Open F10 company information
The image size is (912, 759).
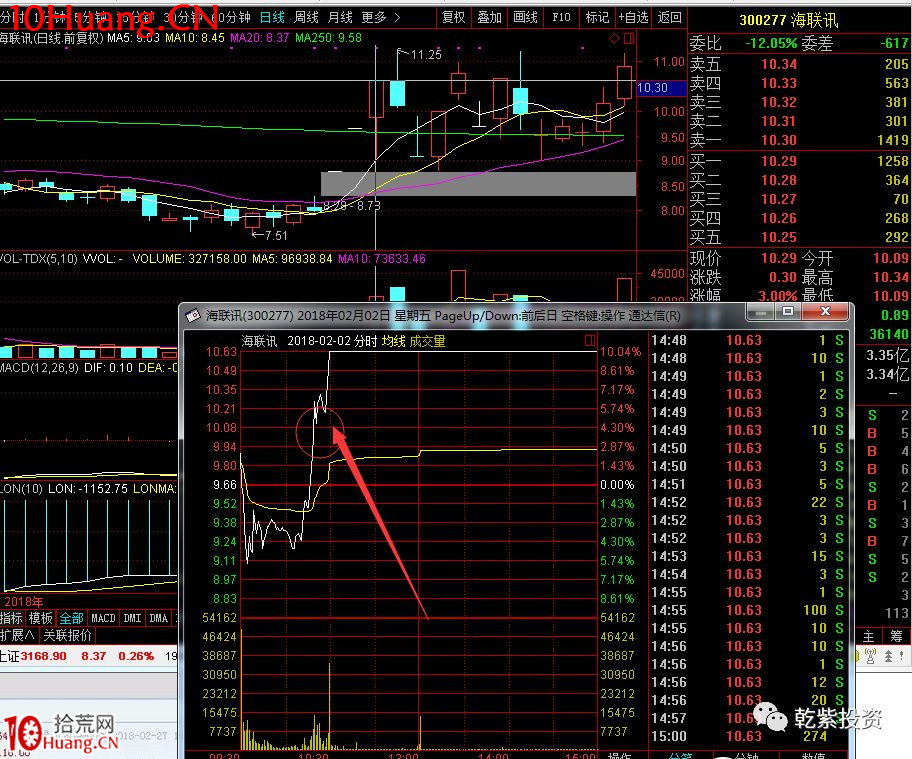561,17
